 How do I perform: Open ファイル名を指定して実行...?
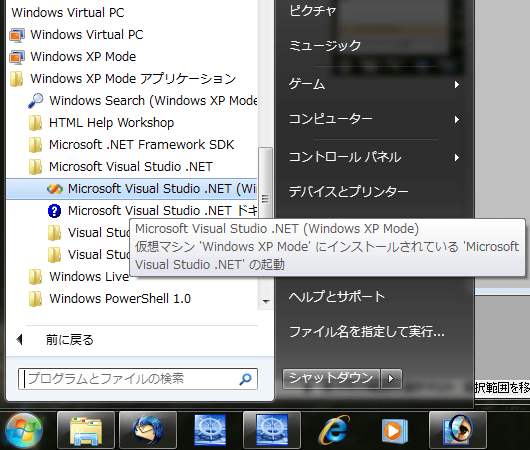pos(367,332)
